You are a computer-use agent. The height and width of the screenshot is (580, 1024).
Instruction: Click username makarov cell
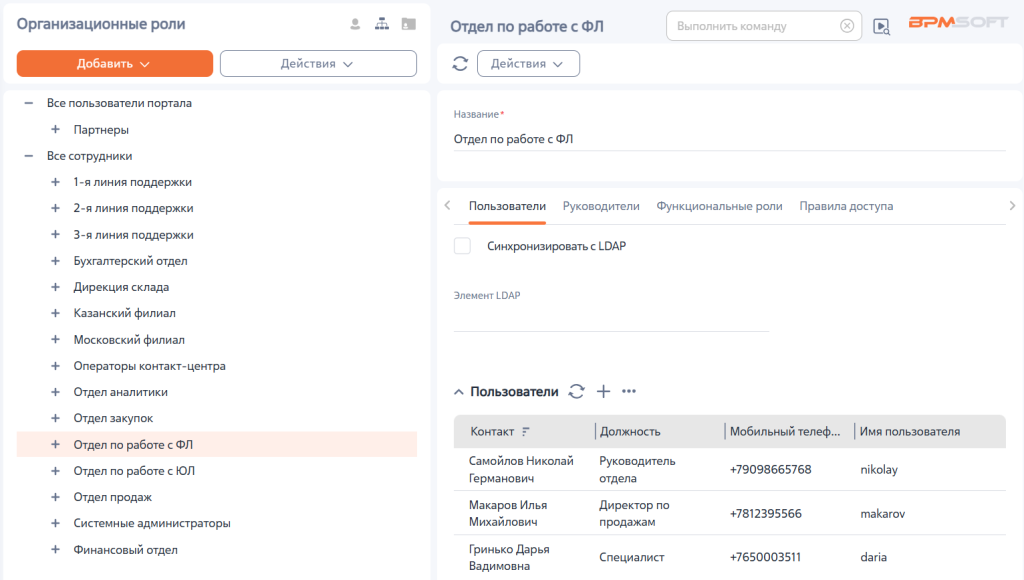[x=883, y=514]
